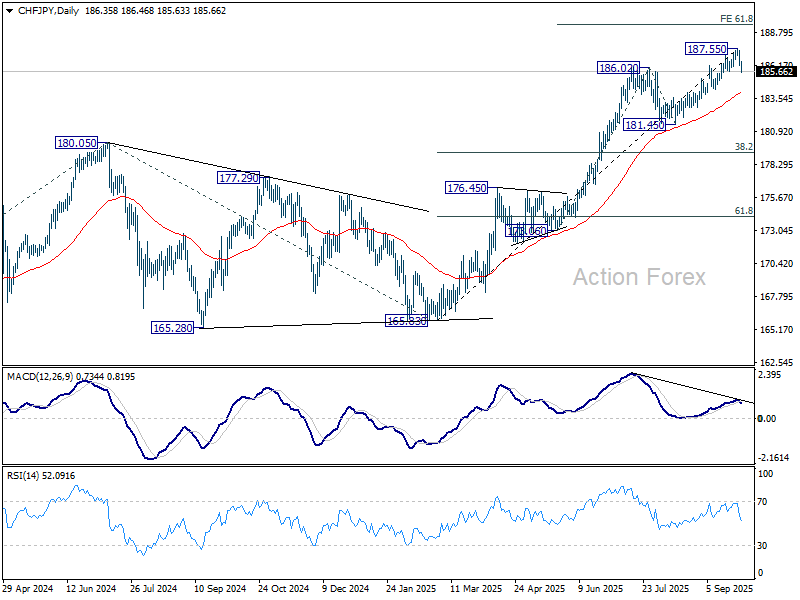Click the 24 Oct 2024 date label
The width and height of the screenshot is (800, 600).
[x=284, y=588]
